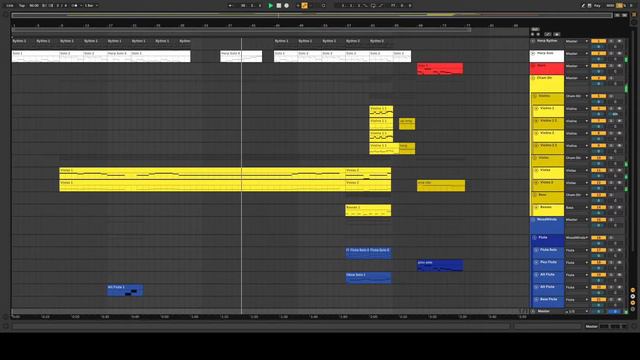The height and width of the screenshot is (360, 640).
Task: Arm the Picc Flute track for recording
Action: (x=619, y=262)
